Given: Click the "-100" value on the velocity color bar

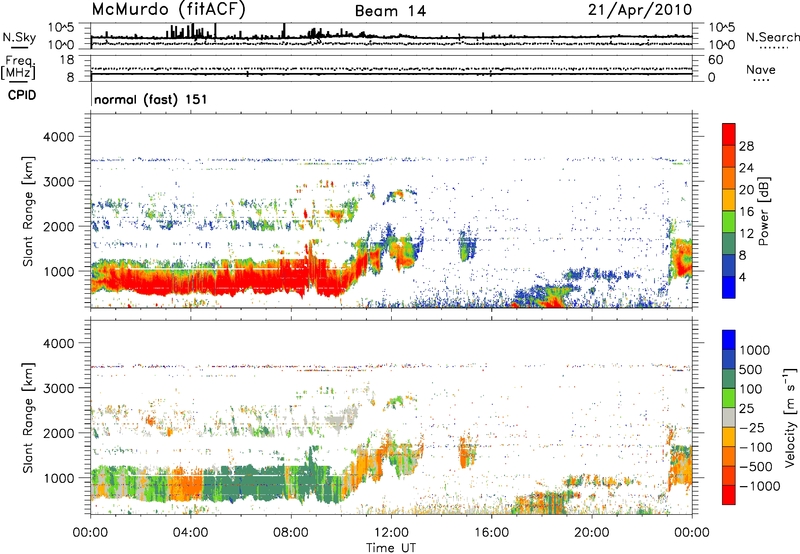Looking at the screenshot, I should pyautogui.click(x=756, y=447).
